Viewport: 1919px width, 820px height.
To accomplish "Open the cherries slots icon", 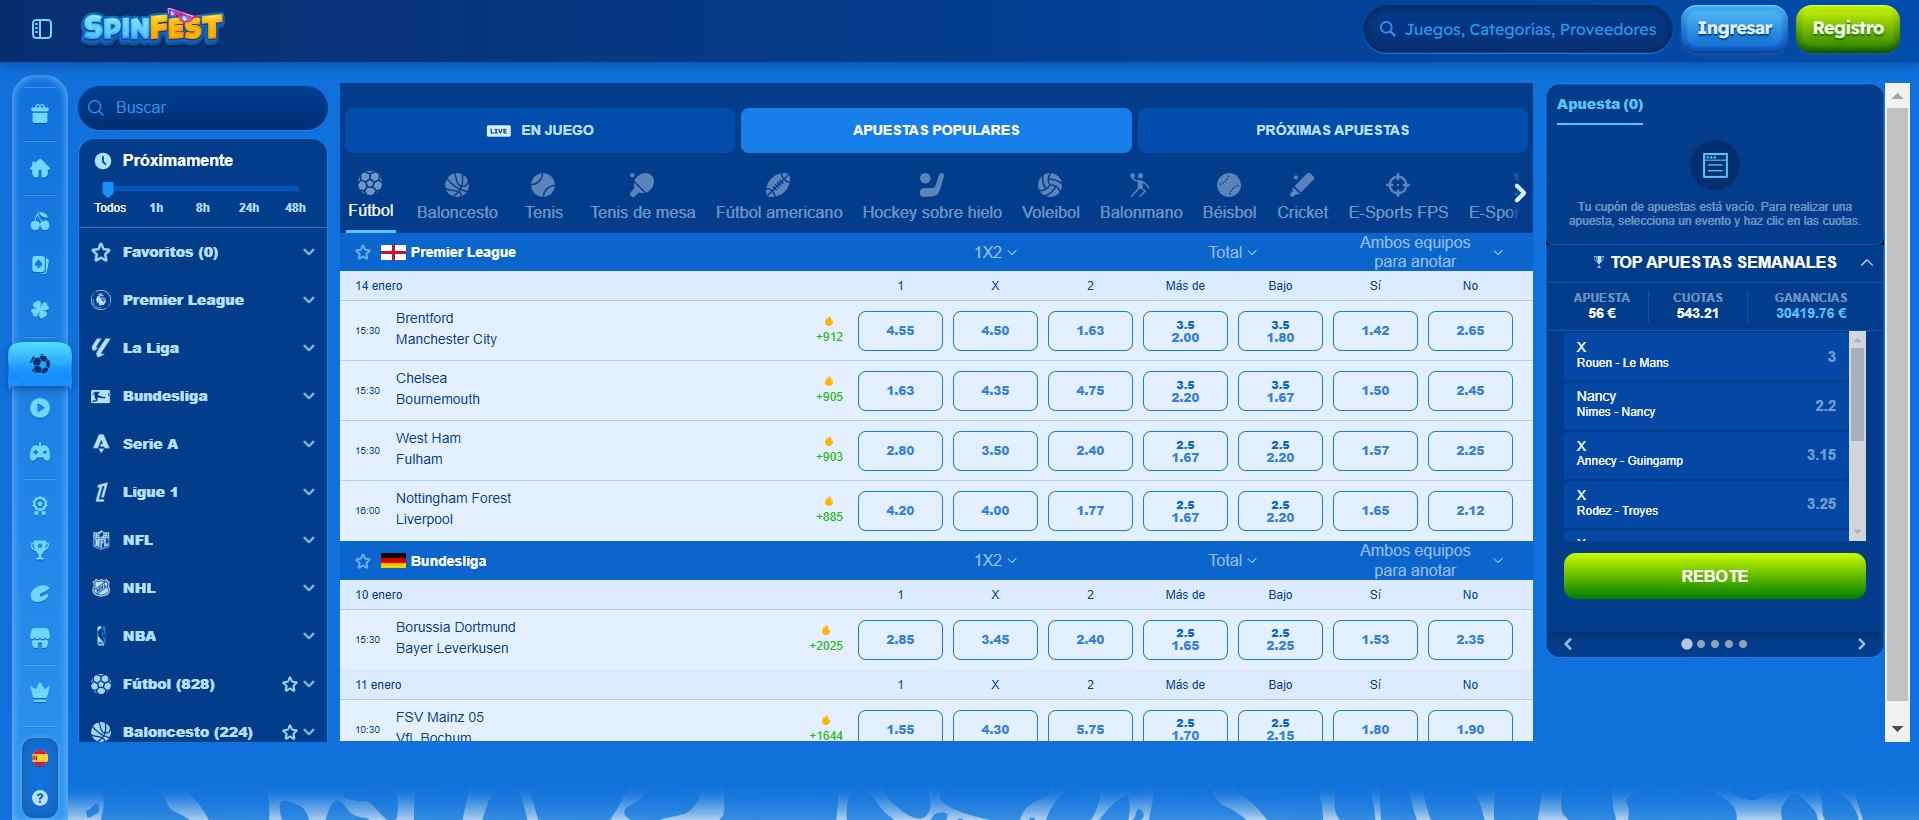I will (40, 221).
